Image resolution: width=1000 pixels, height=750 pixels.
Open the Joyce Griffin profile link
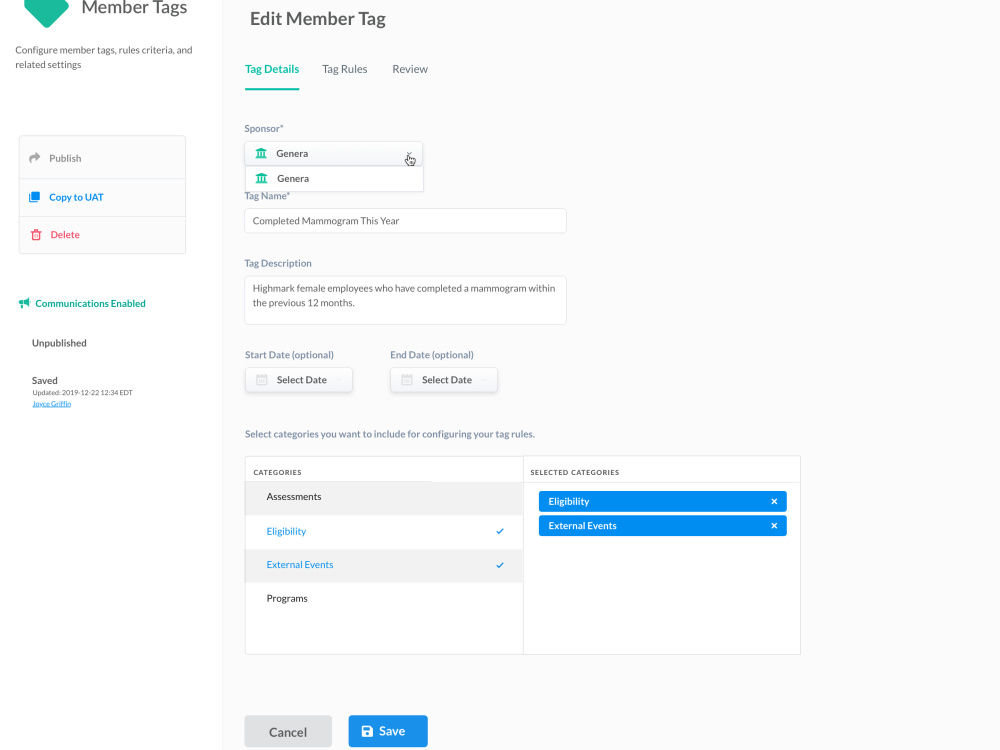tap(51, 403)
